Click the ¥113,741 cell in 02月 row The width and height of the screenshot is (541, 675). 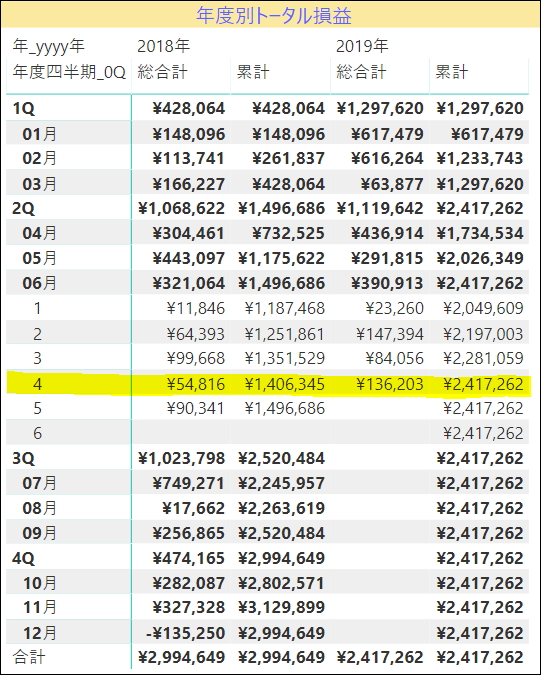pyautogui.click(x=189, y=158)
